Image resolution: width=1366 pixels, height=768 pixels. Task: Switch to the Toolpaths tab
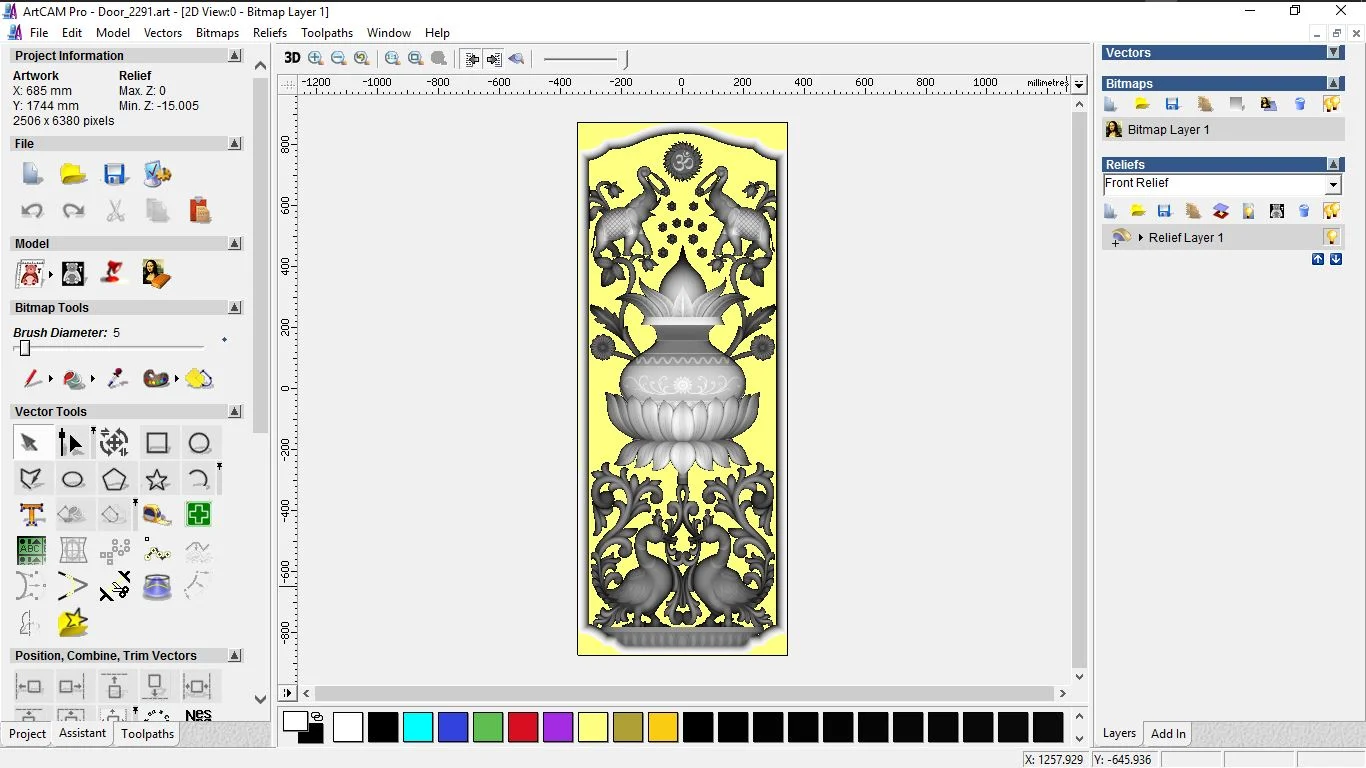coord(148,734)
